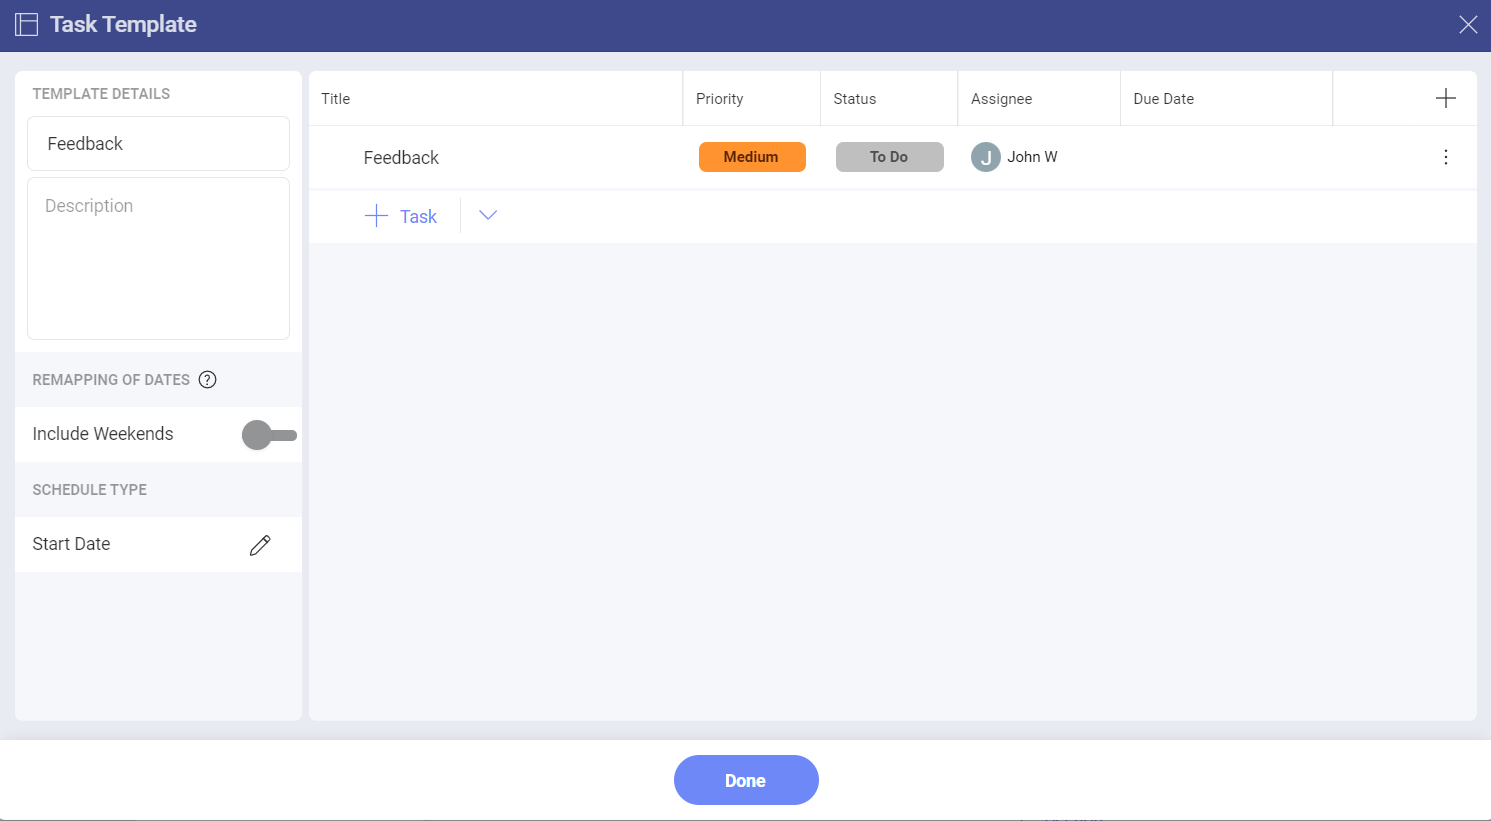1491x821 pixels.
Task: Click the empty Due Date cell for Feedback
Action: coord(1225,157)
